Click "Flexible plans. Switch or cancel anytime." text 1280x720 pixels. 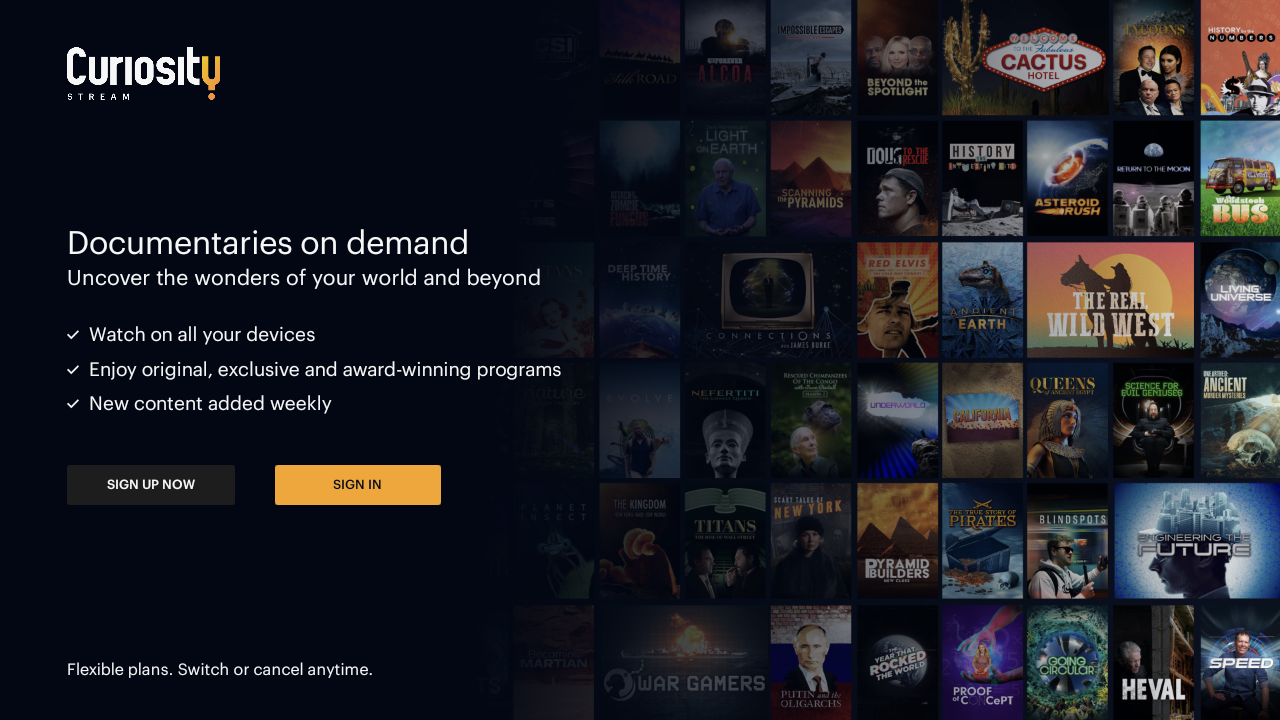(x=220, y=670)
